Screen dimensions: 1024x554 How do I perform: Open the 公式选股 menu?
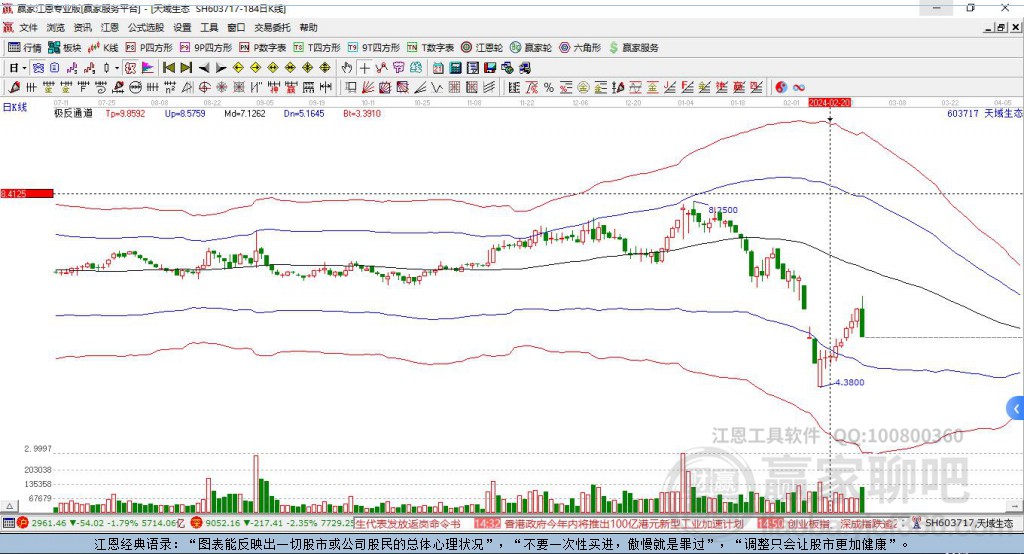click(146, 27)
